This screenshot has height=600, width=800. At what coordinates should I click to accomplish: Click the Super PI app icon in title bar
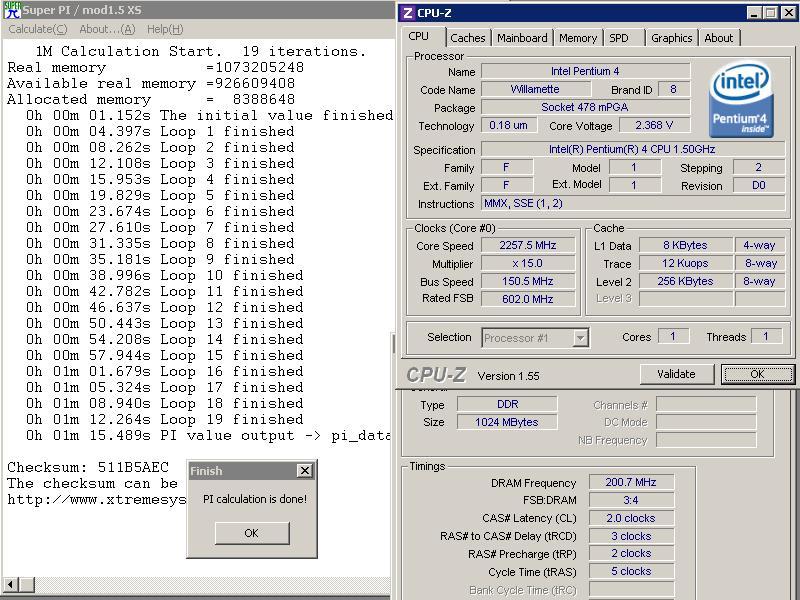12,10
